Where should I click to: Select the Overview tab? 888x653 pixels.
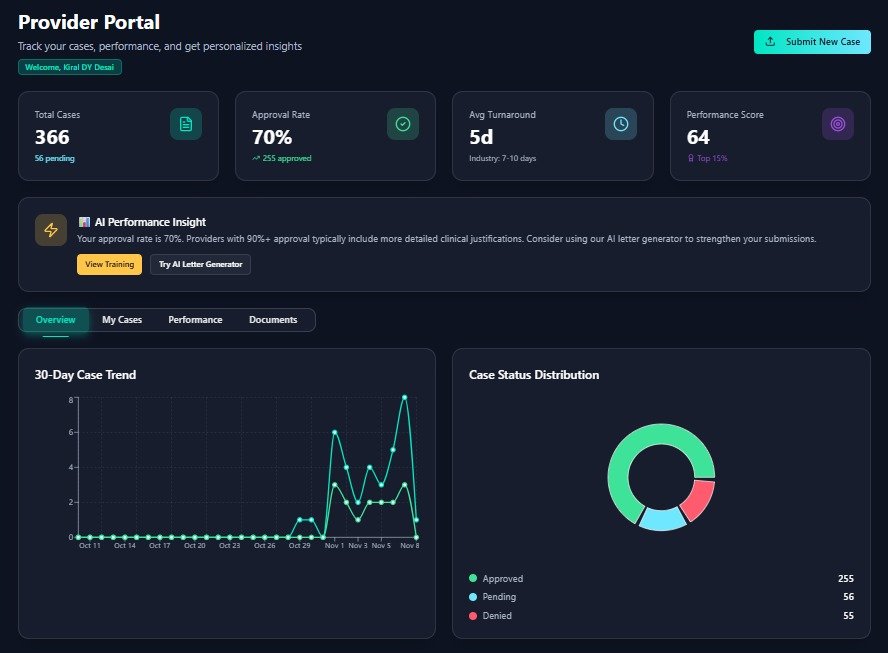coord(56,320)
